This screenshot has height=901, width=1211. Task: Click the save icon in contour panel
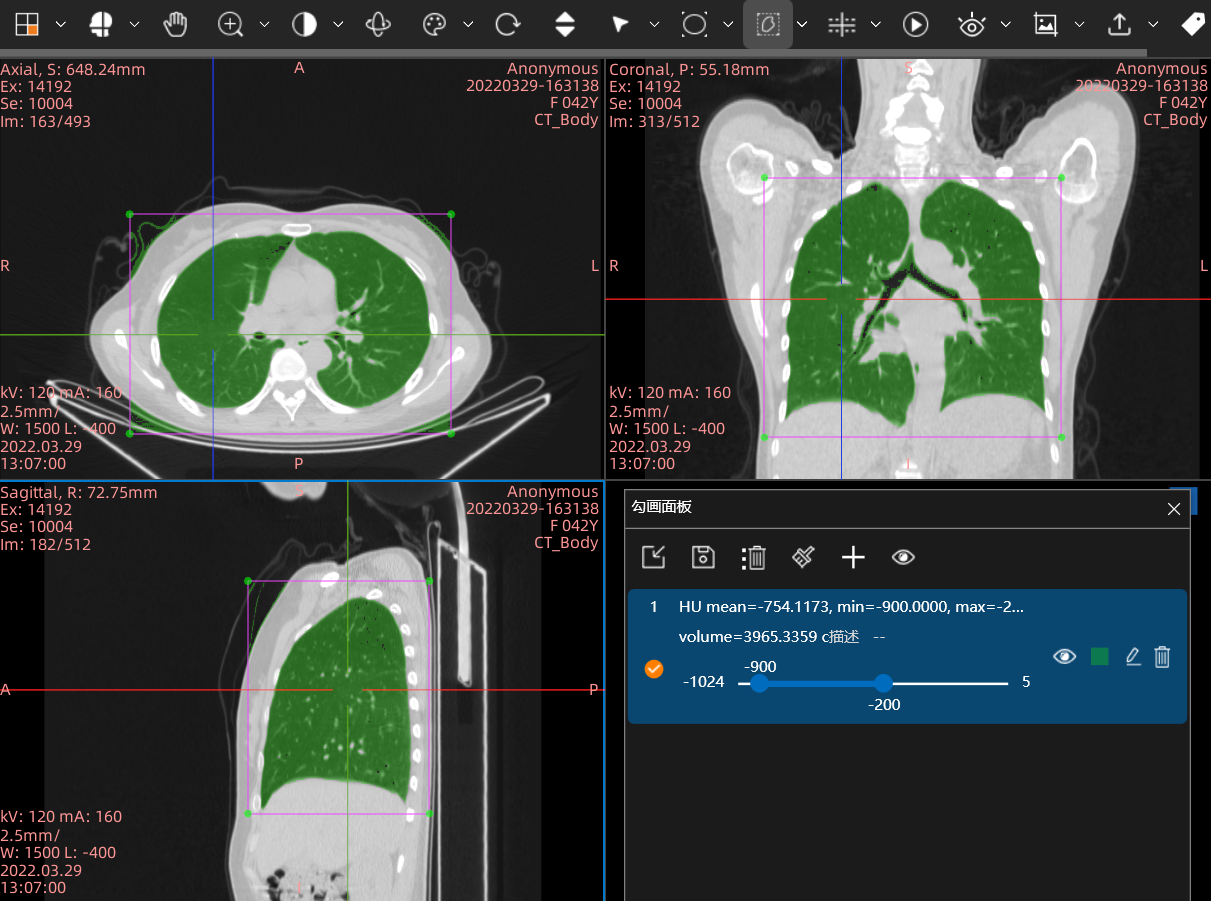(703, 557)
